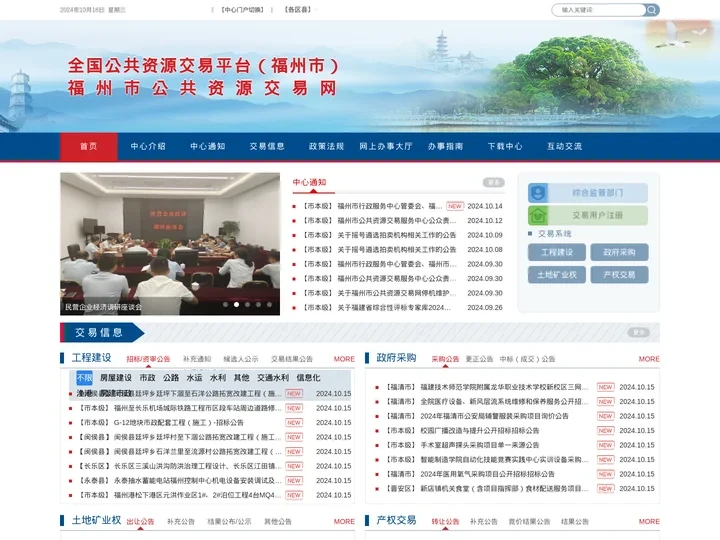Open 中心介绍 in the navigation bar
This screenshot has height=540, width=720.
pos(148,146)
